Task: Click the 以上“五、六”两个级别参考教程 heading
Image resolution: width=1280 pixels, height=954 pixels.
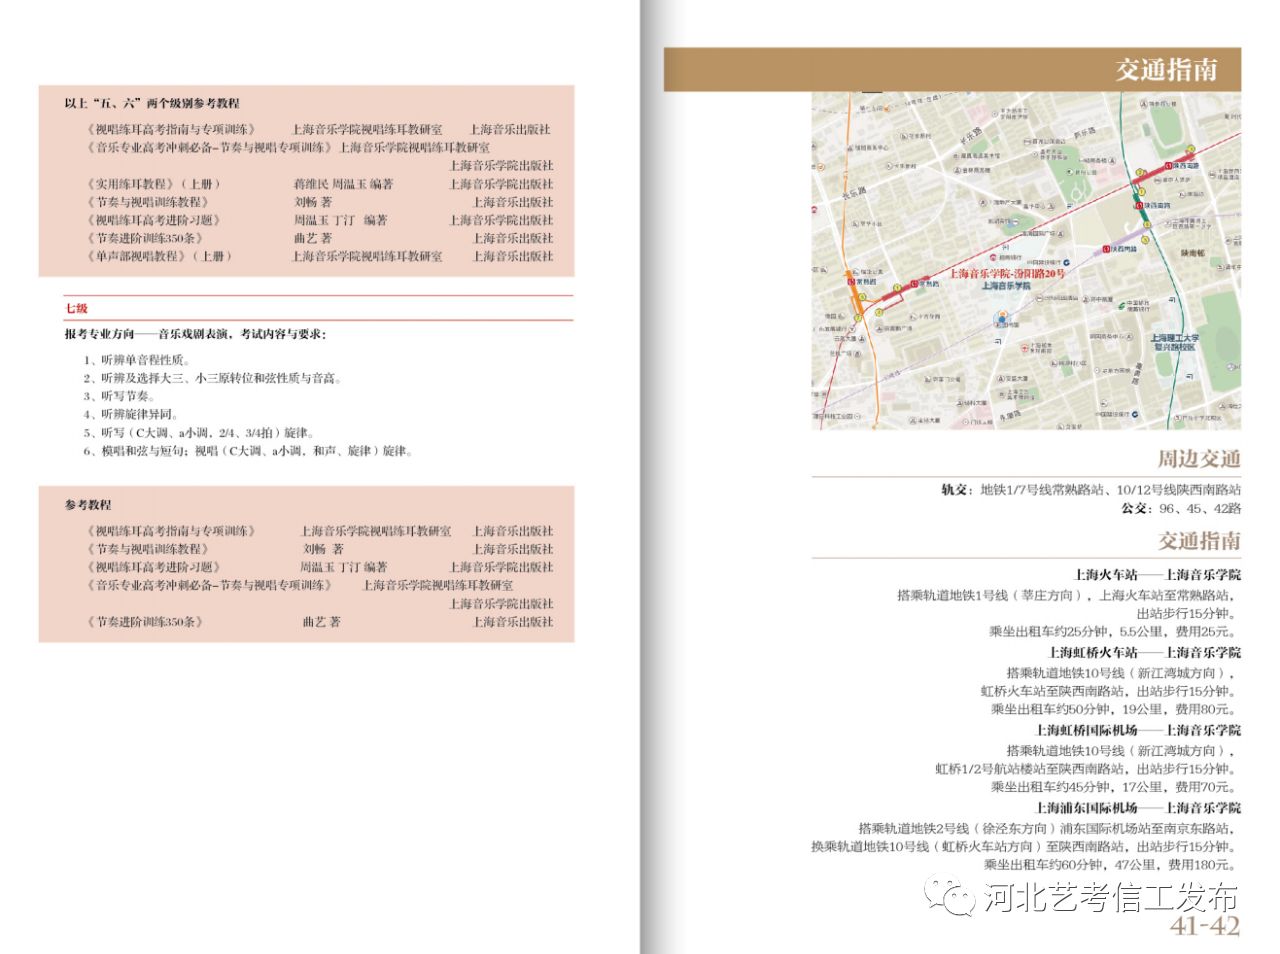Action: click(x=152, y=103)
